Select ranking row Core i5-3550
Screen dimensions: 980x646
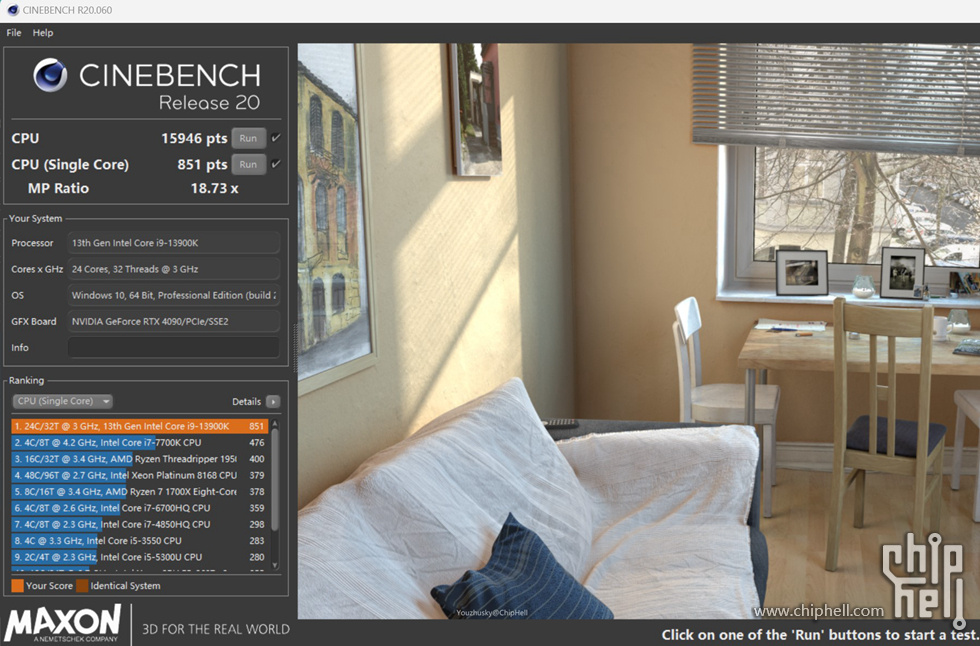coord(139,540)
